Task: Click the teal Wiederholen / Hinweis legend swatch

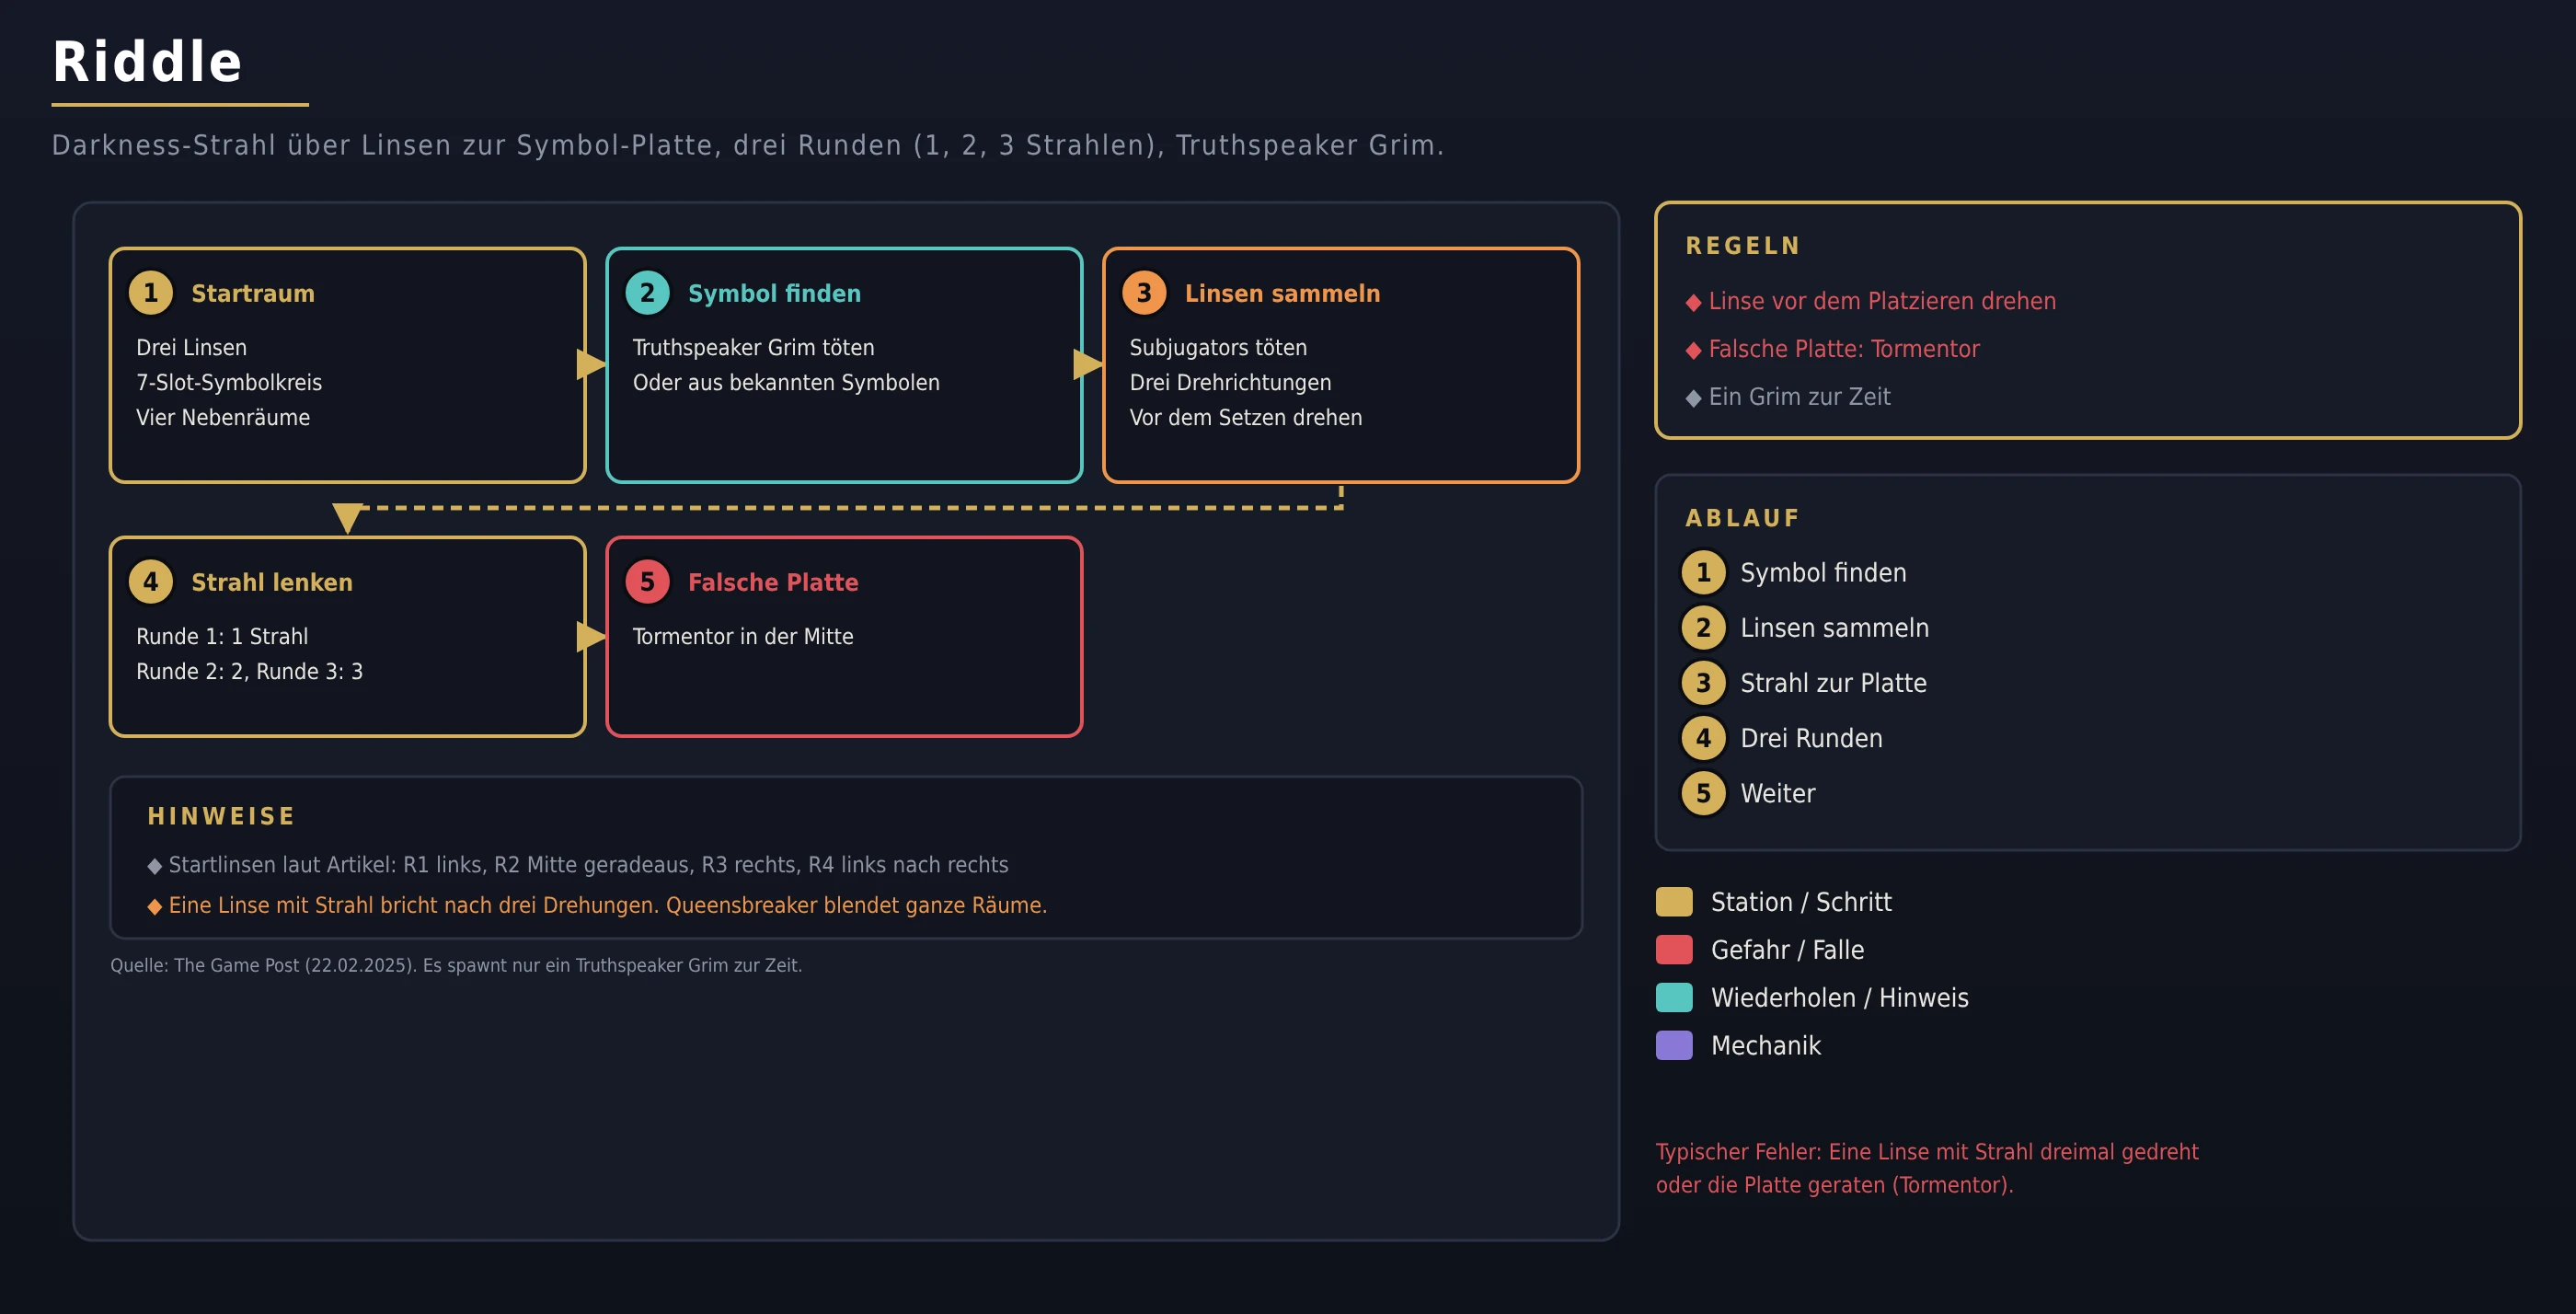Action: click(x=1674, y=998)
